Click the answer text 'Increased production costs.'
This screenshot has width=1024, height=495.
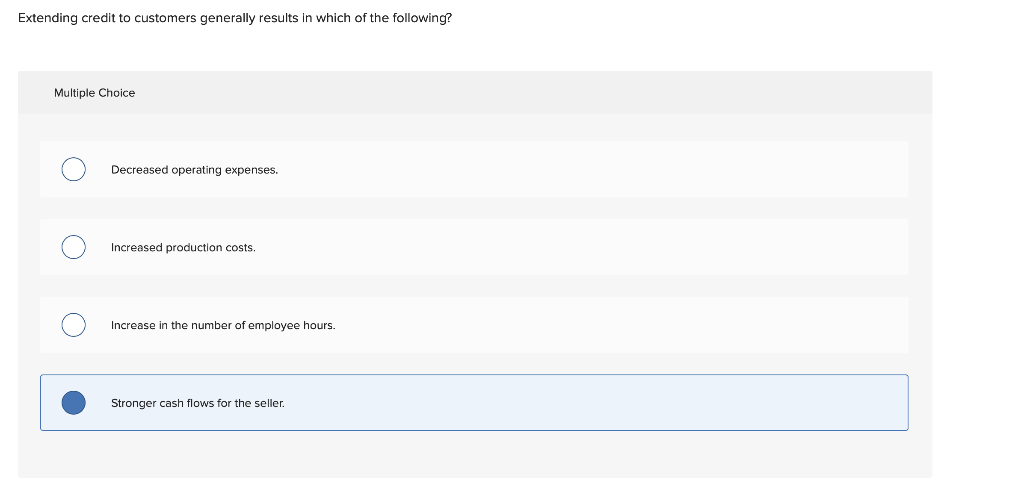tap(183, 247)
